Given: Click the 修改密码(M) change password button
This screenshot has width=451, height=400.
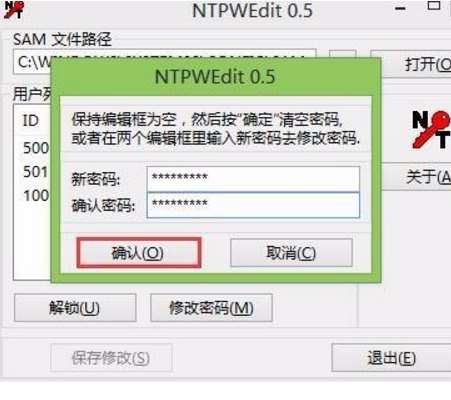Looking at the screenshot, I should [211, 308].
